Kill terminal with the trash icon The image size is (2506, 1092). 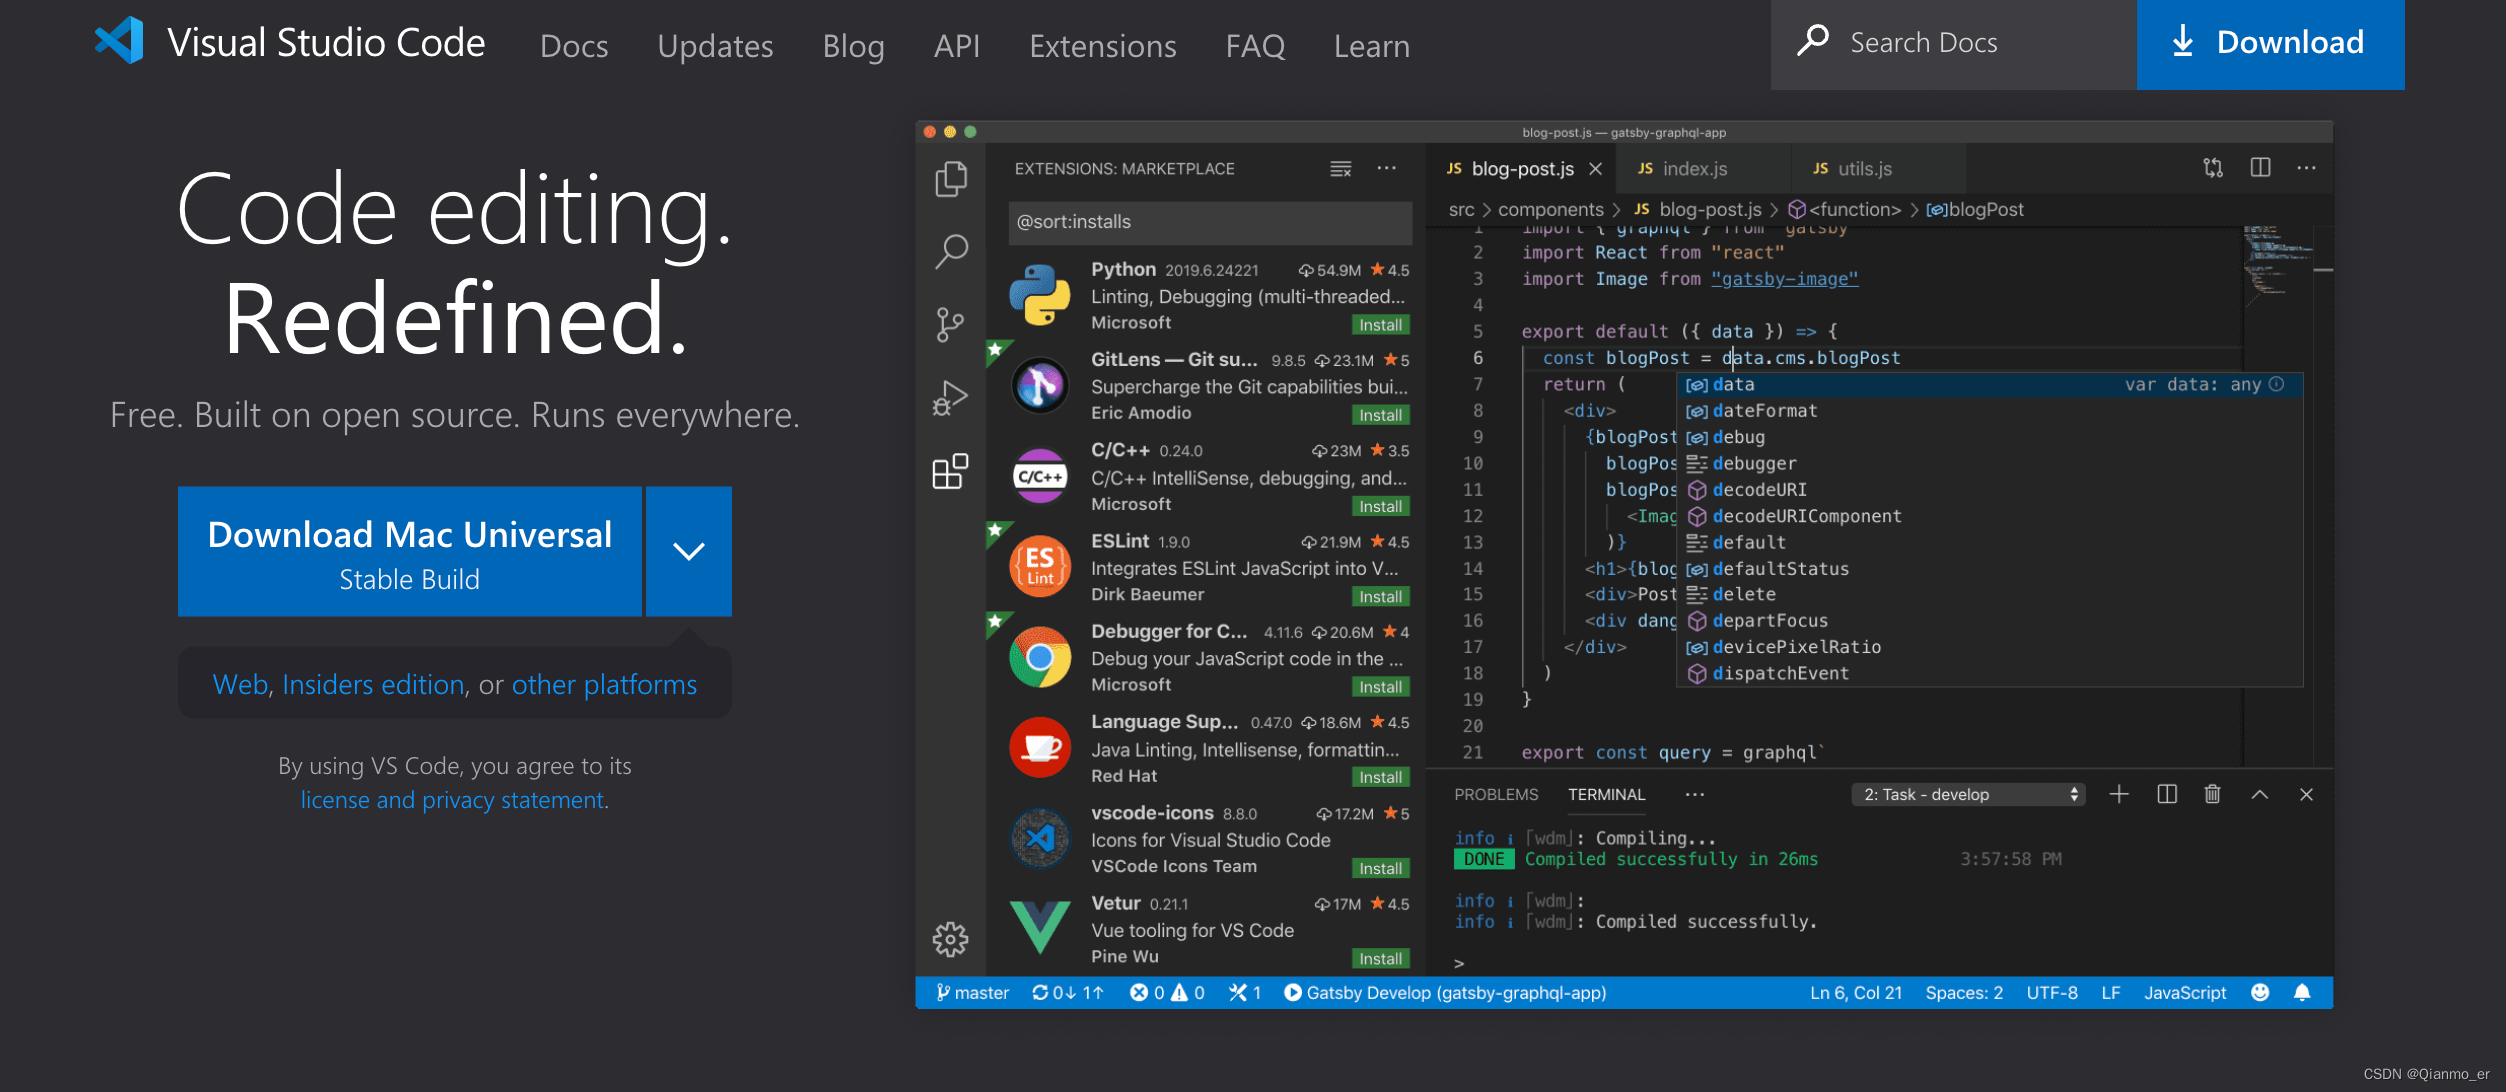coord(2212,794)
